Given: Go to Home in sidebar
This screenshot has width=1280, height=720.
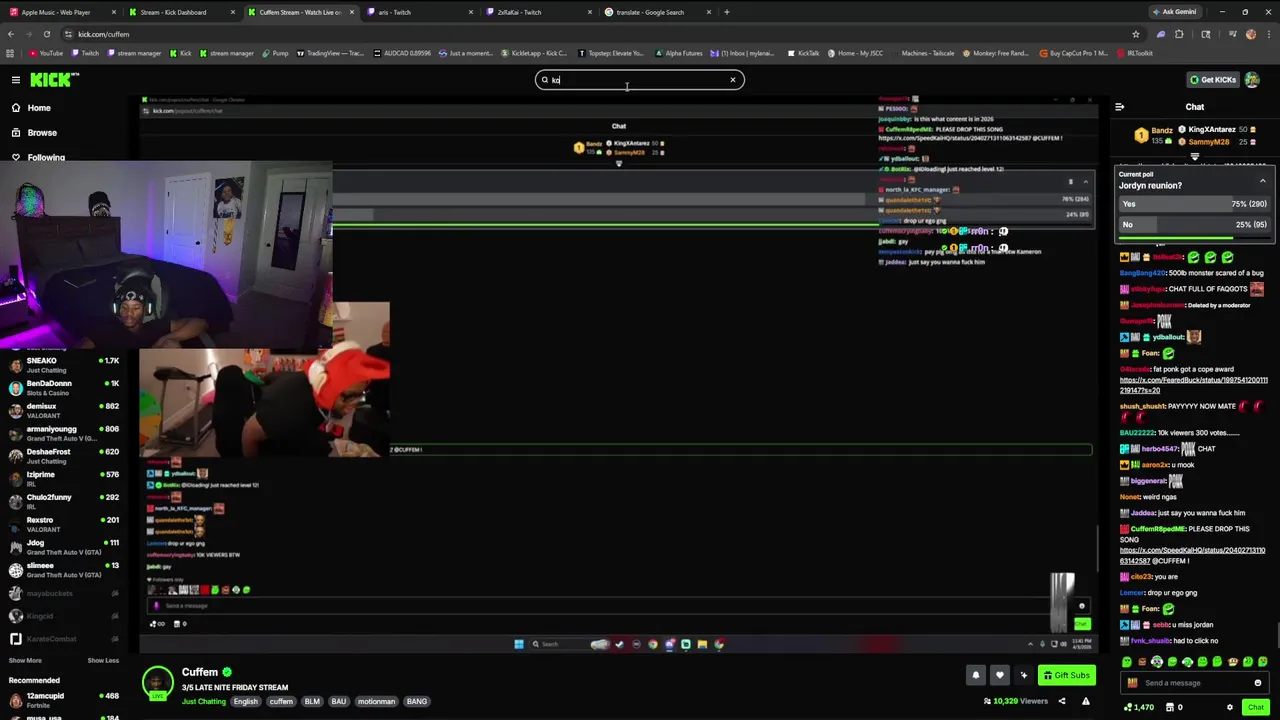Looking at the screenshot, I should pyautogui.click(x=39, y=108).
